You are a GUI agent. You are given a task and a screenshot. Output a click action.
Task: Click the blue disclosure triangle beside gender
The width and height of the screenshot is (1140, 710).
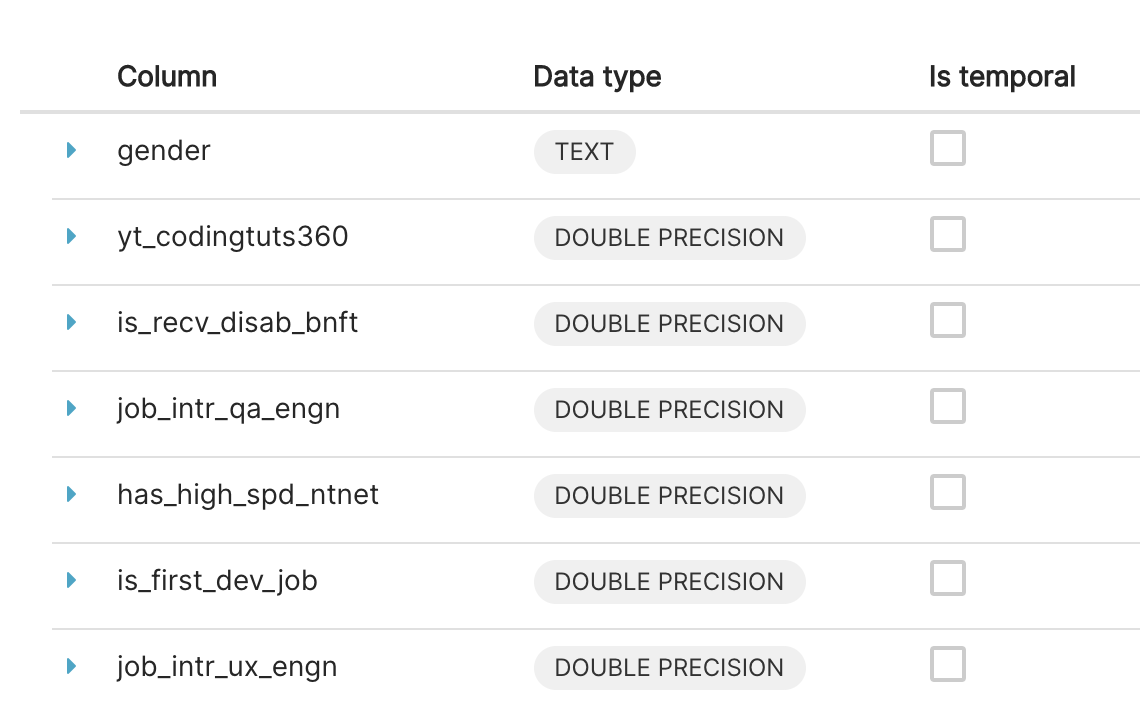coord(70,150)
